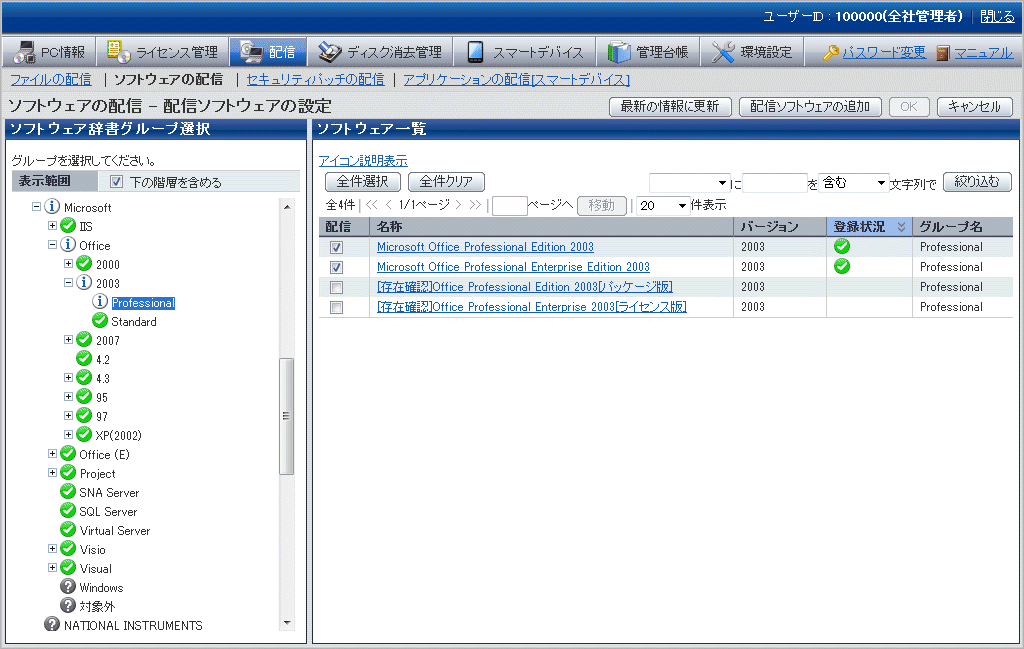Click registered status icon for Professional Edition 2003
1024x649 pixels.
click(842, 246)
